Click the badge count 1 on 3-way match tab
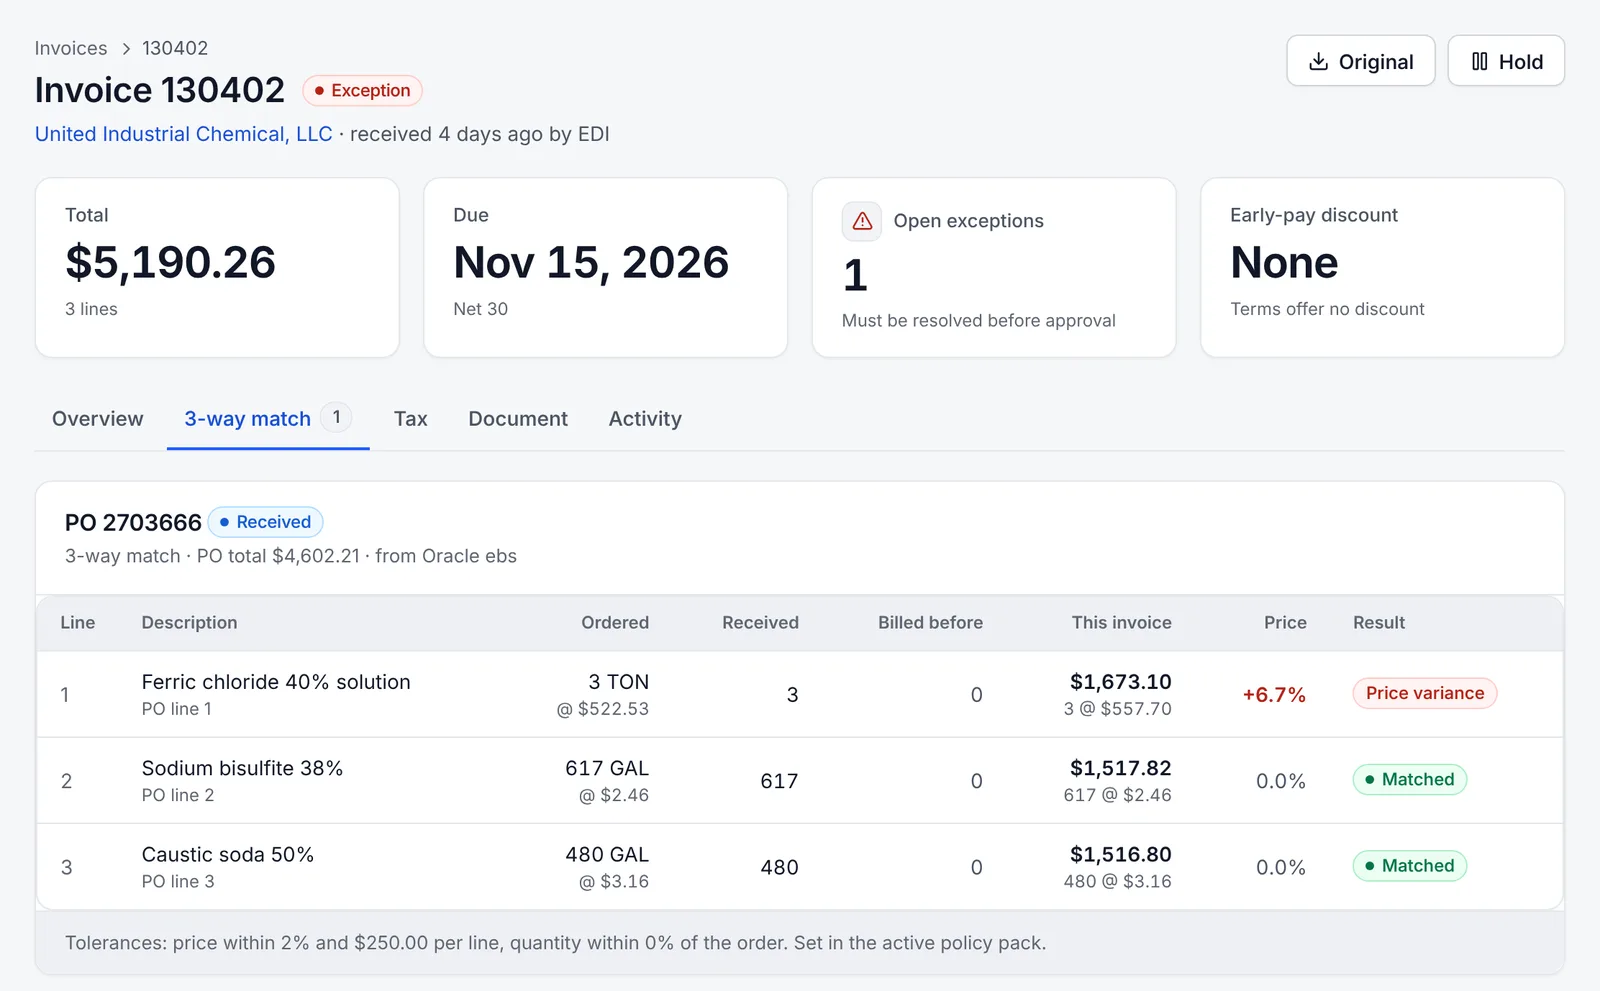 coord(337,417)
